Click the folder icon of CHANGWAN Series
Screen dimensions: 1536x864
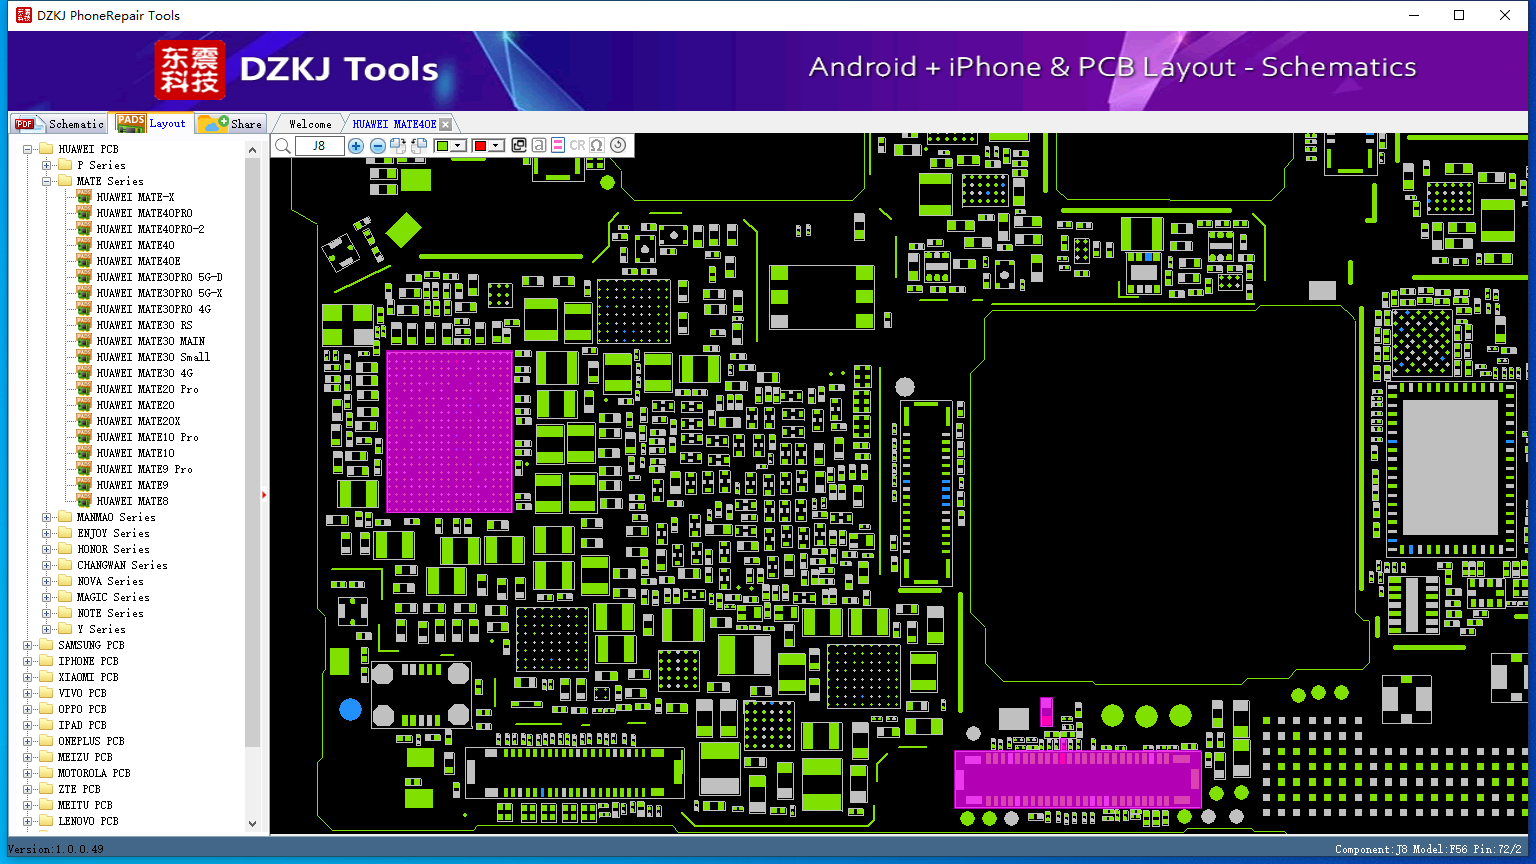[65, 565]
